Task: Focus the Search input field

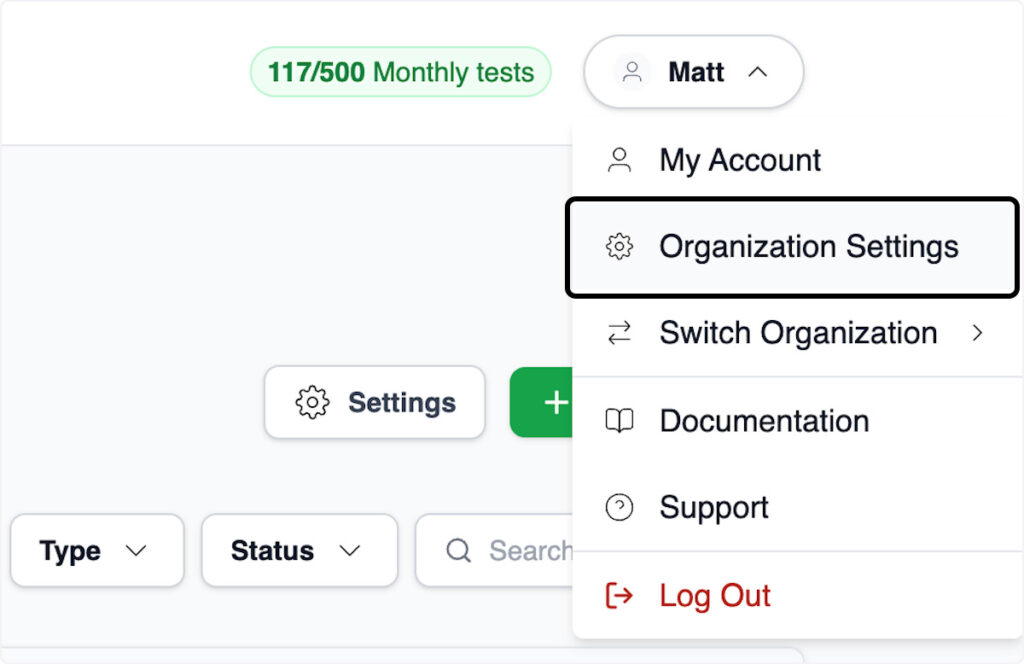Action: [525, 551]
